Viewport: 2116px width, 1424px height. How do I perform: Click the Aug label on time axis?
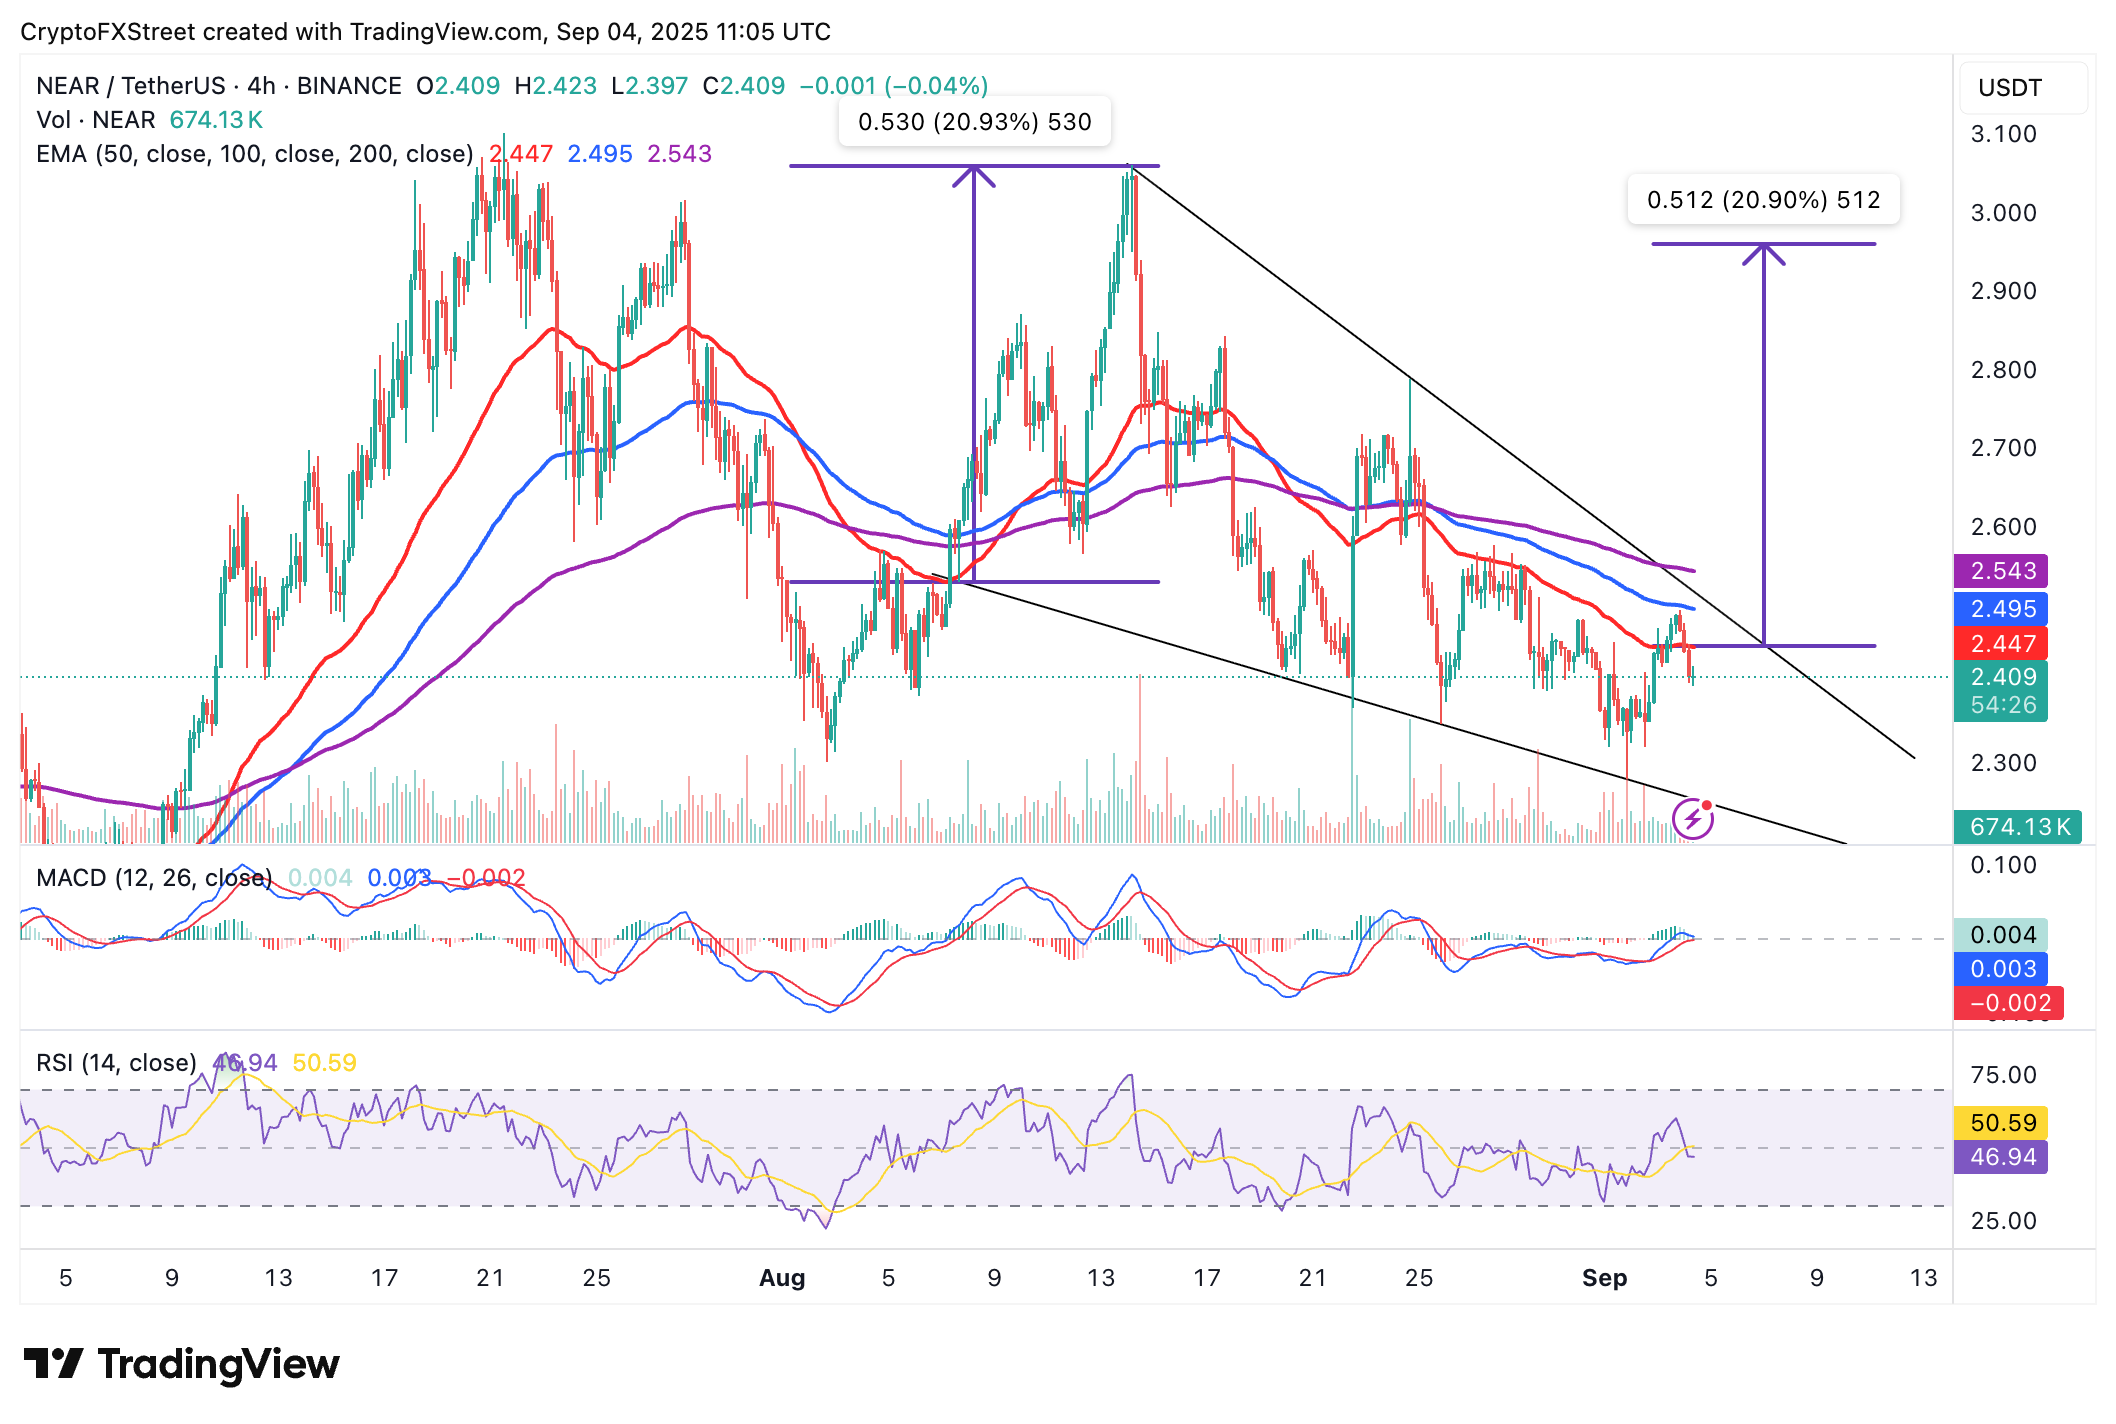click(782, 1278)
